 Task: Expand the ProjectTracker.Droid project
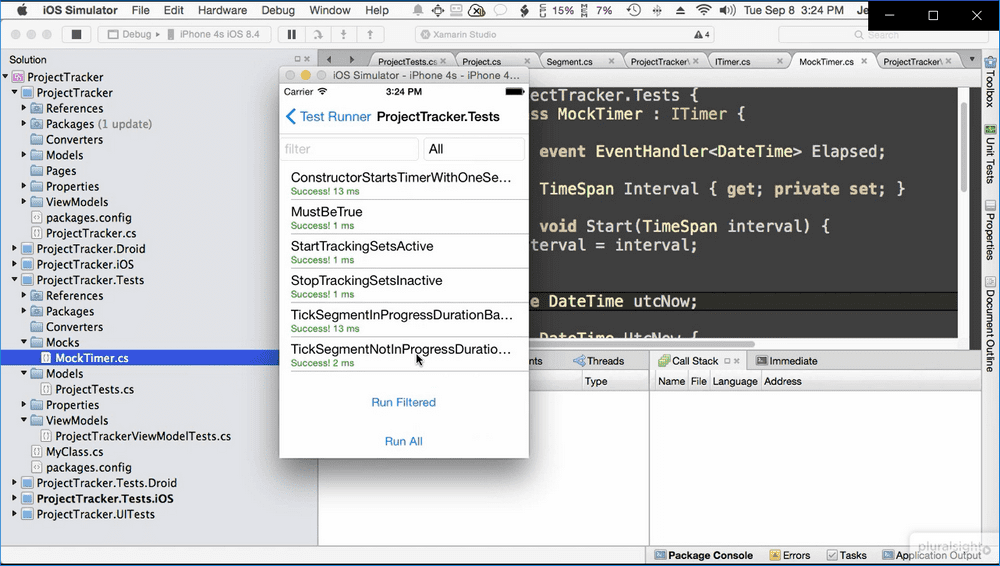point(15,249)
